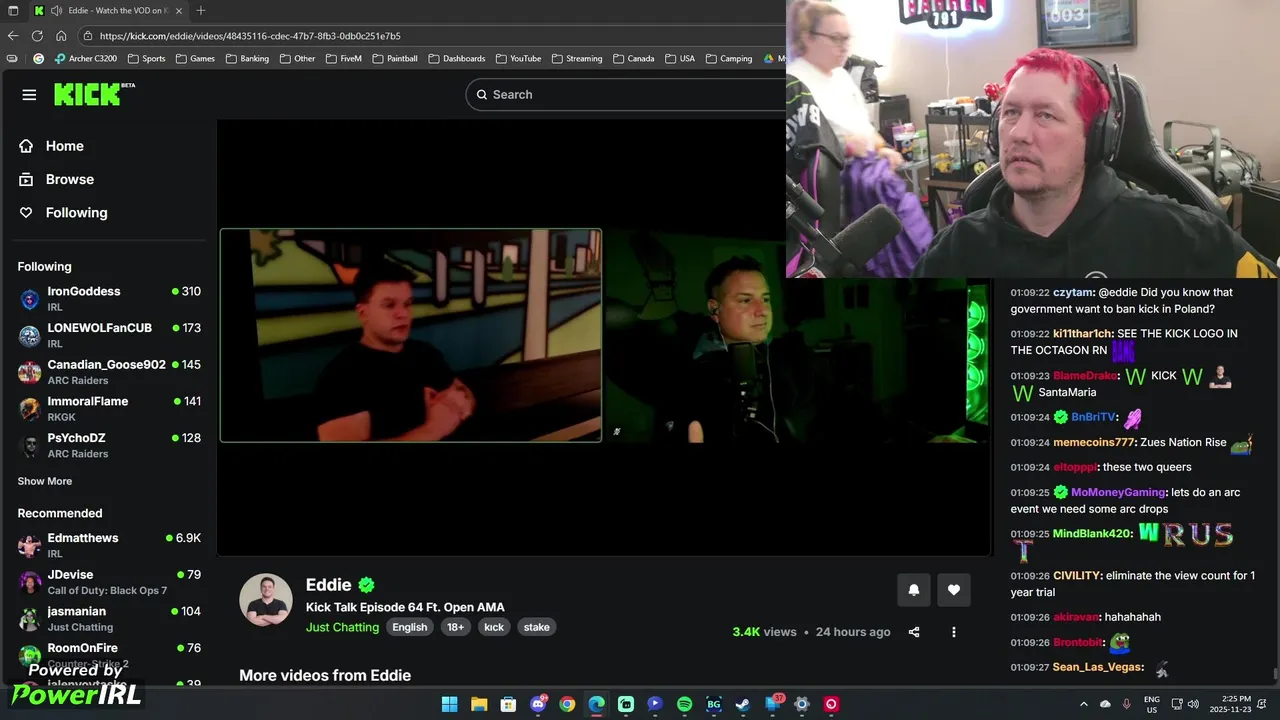Open Chrome from taskbar

coord(567,704)
